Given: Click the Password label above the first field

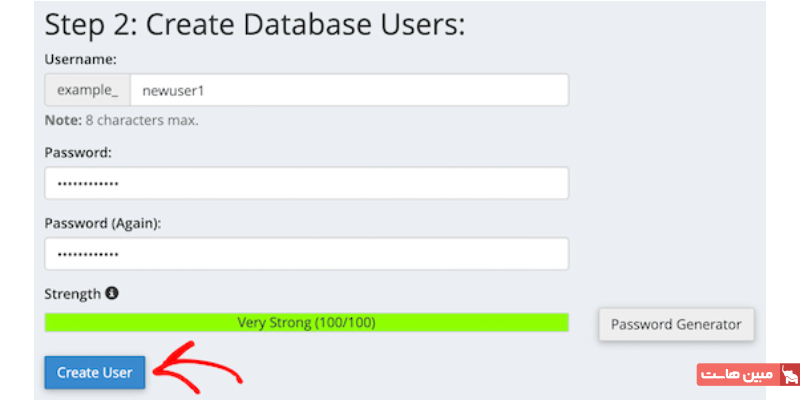Looking at the screenshot, I should click(x=78, y=153).
